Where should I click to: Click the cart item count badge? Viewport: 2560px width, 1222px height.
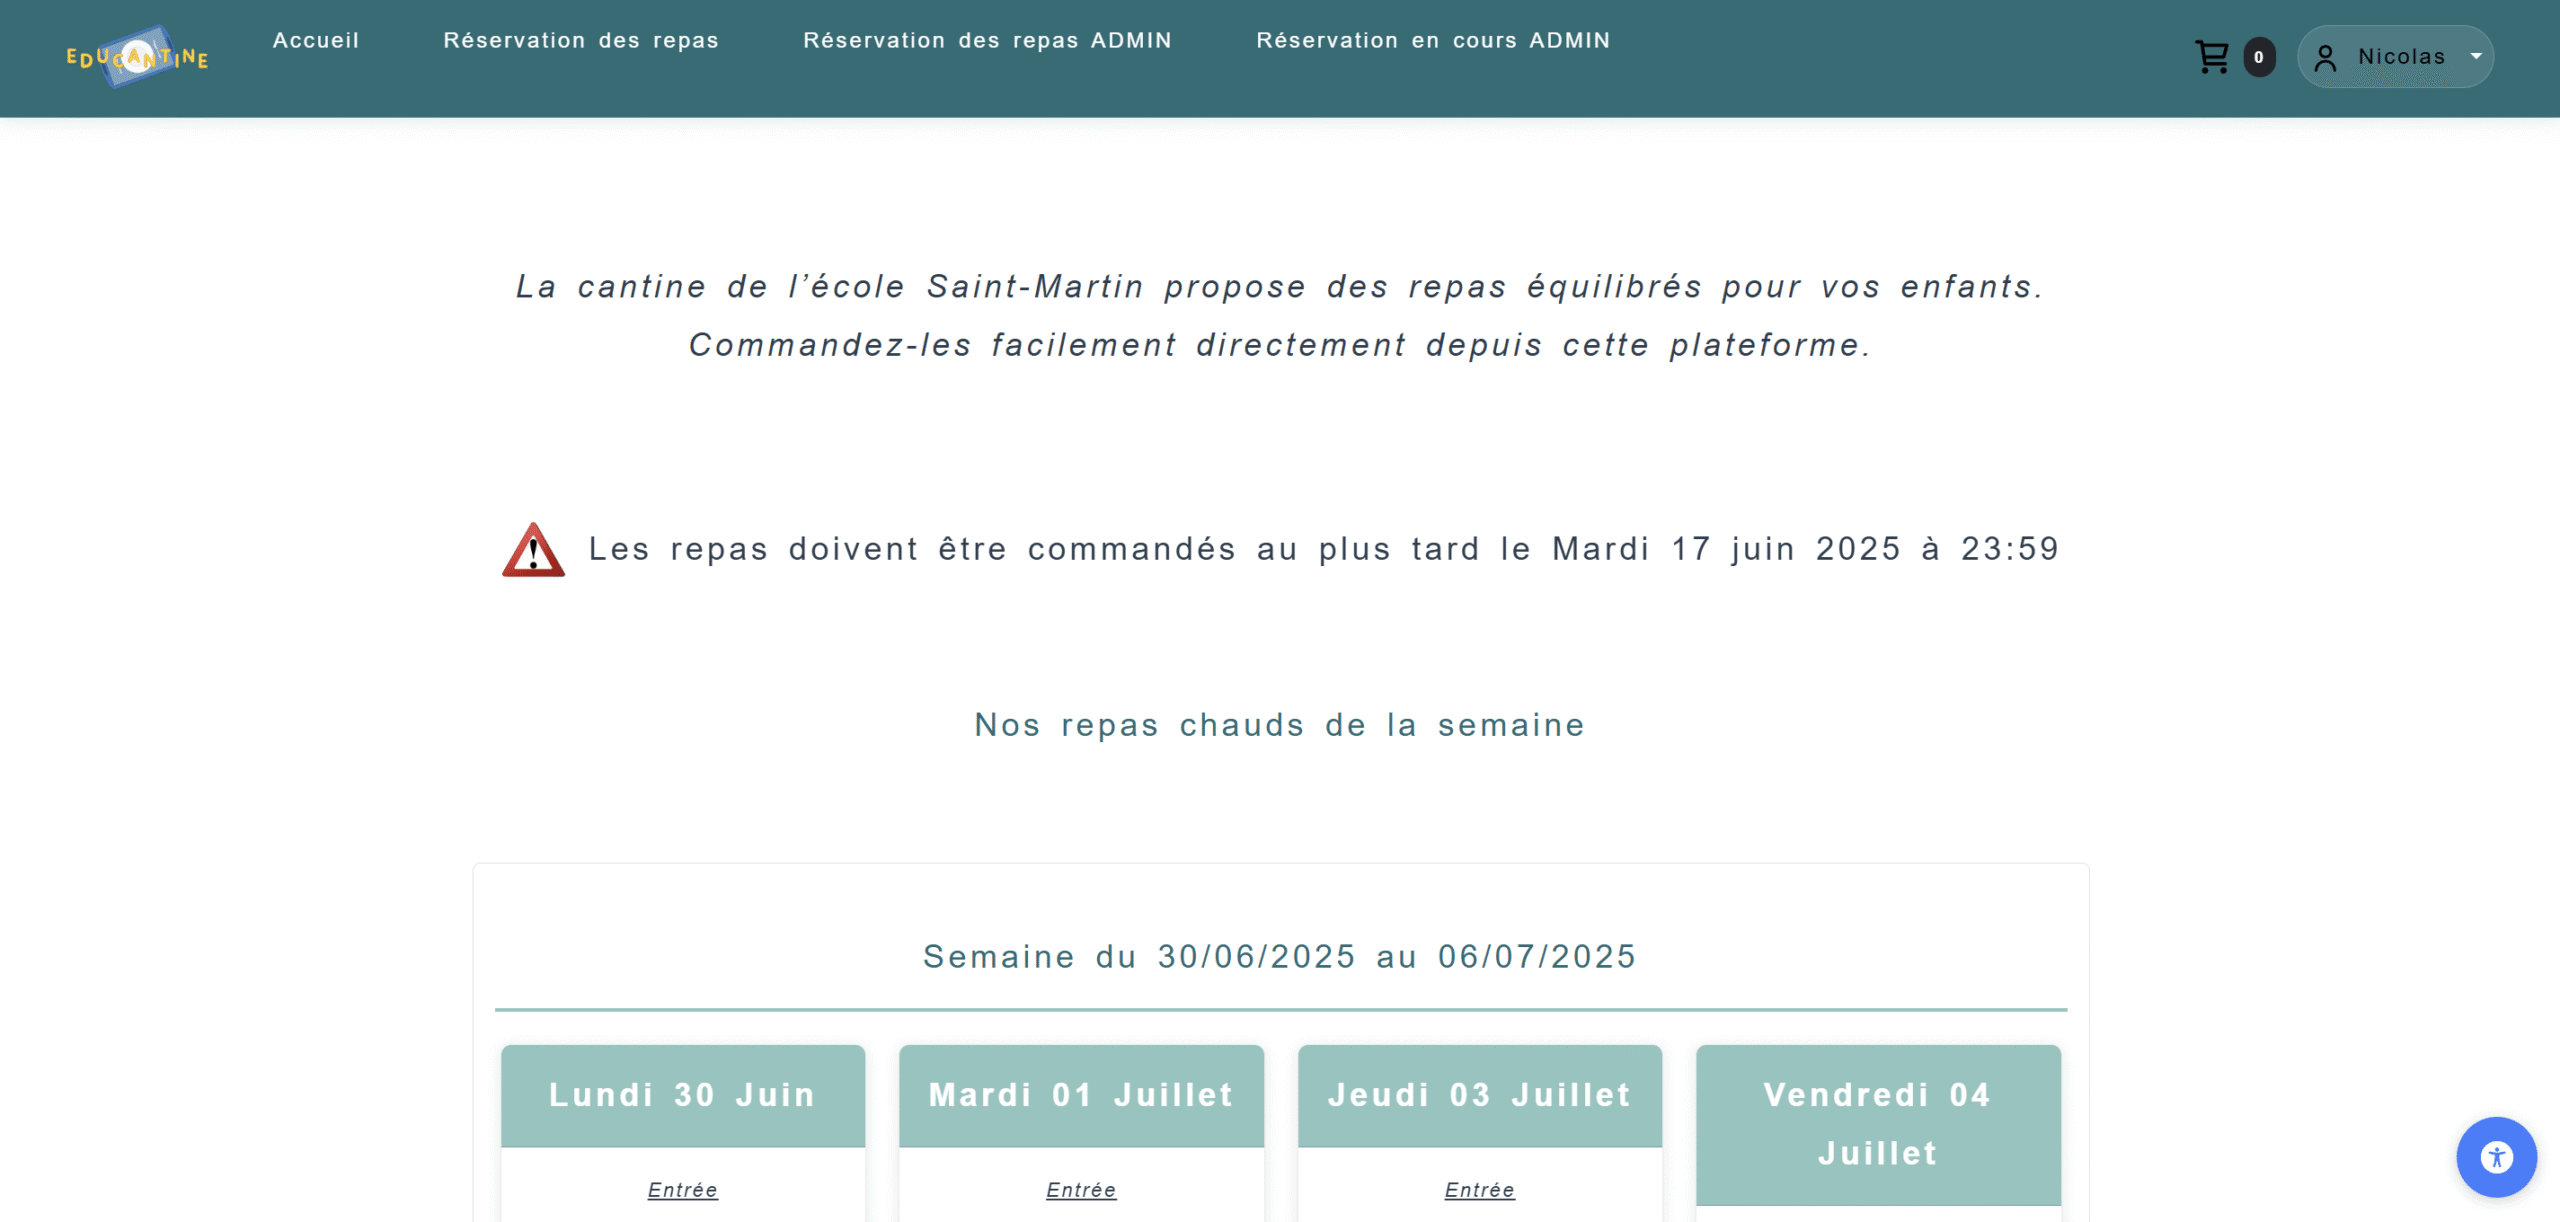pos(2259,57)
